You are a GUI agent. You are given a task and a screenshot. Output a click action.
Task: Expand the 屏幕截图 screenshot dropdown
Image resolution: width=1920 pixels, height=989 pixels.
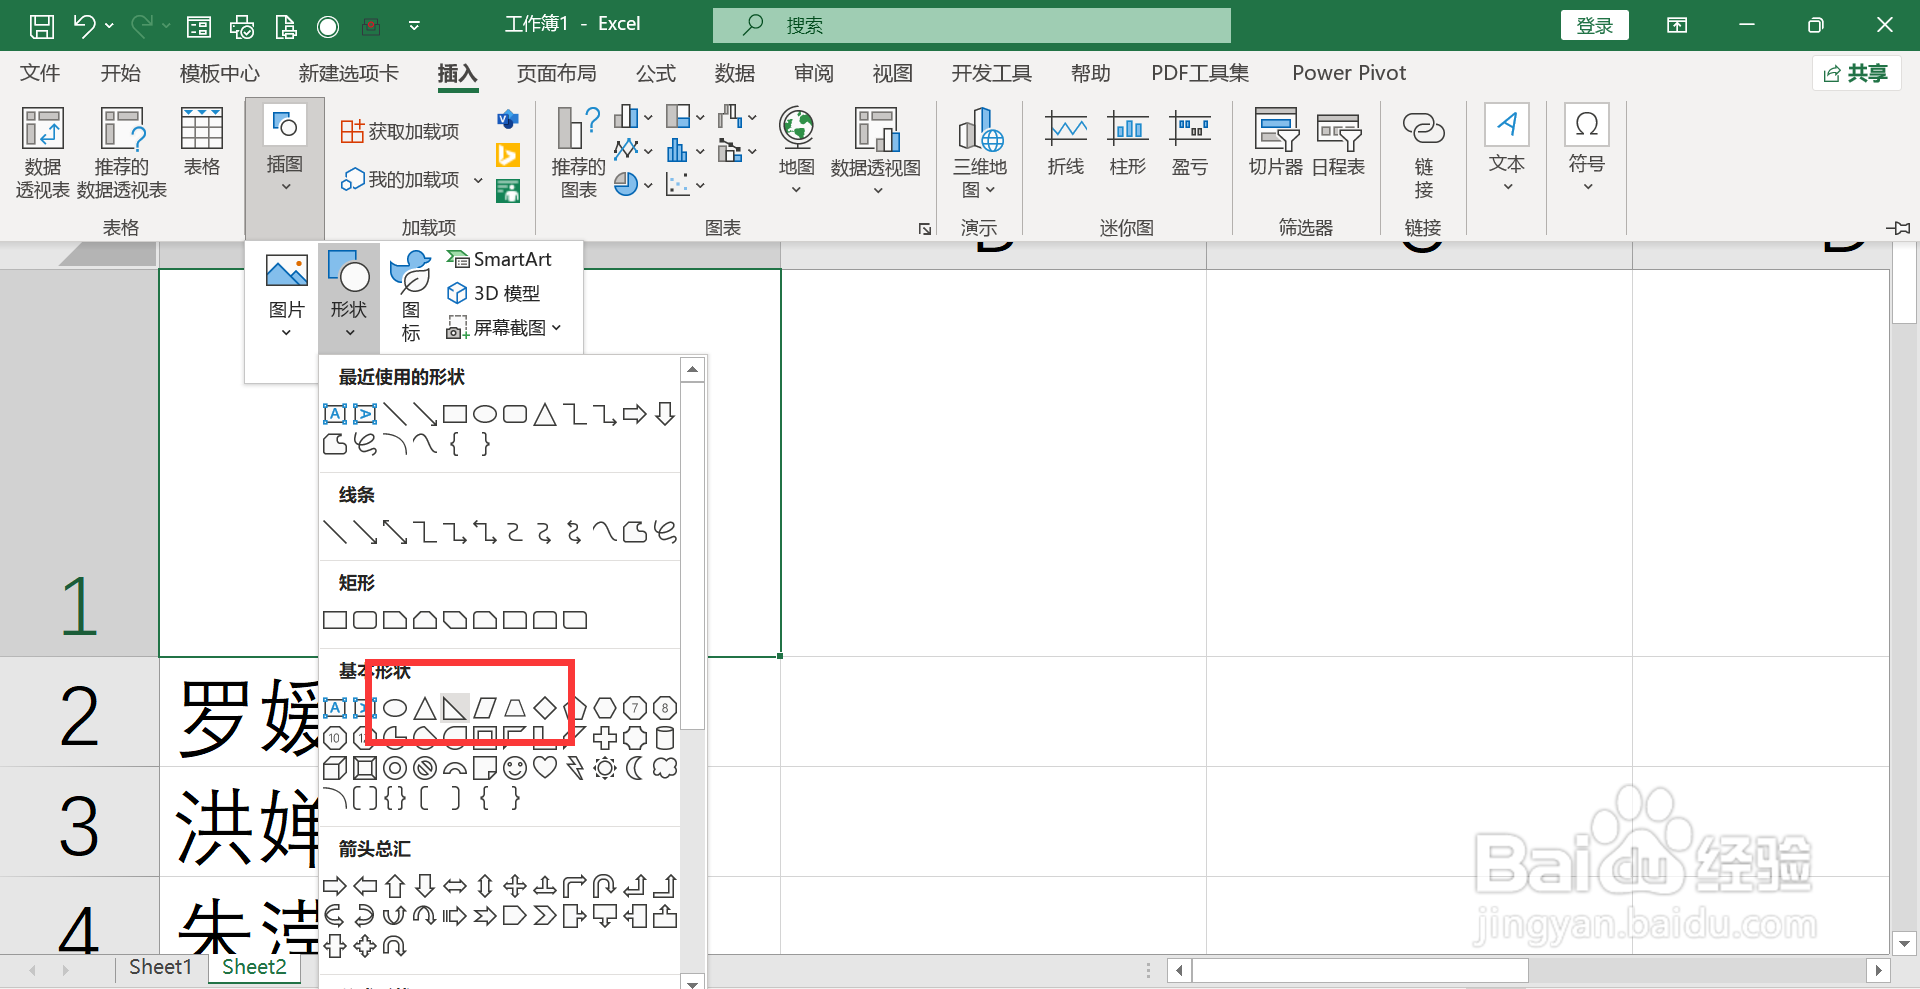tap(557, 328)
